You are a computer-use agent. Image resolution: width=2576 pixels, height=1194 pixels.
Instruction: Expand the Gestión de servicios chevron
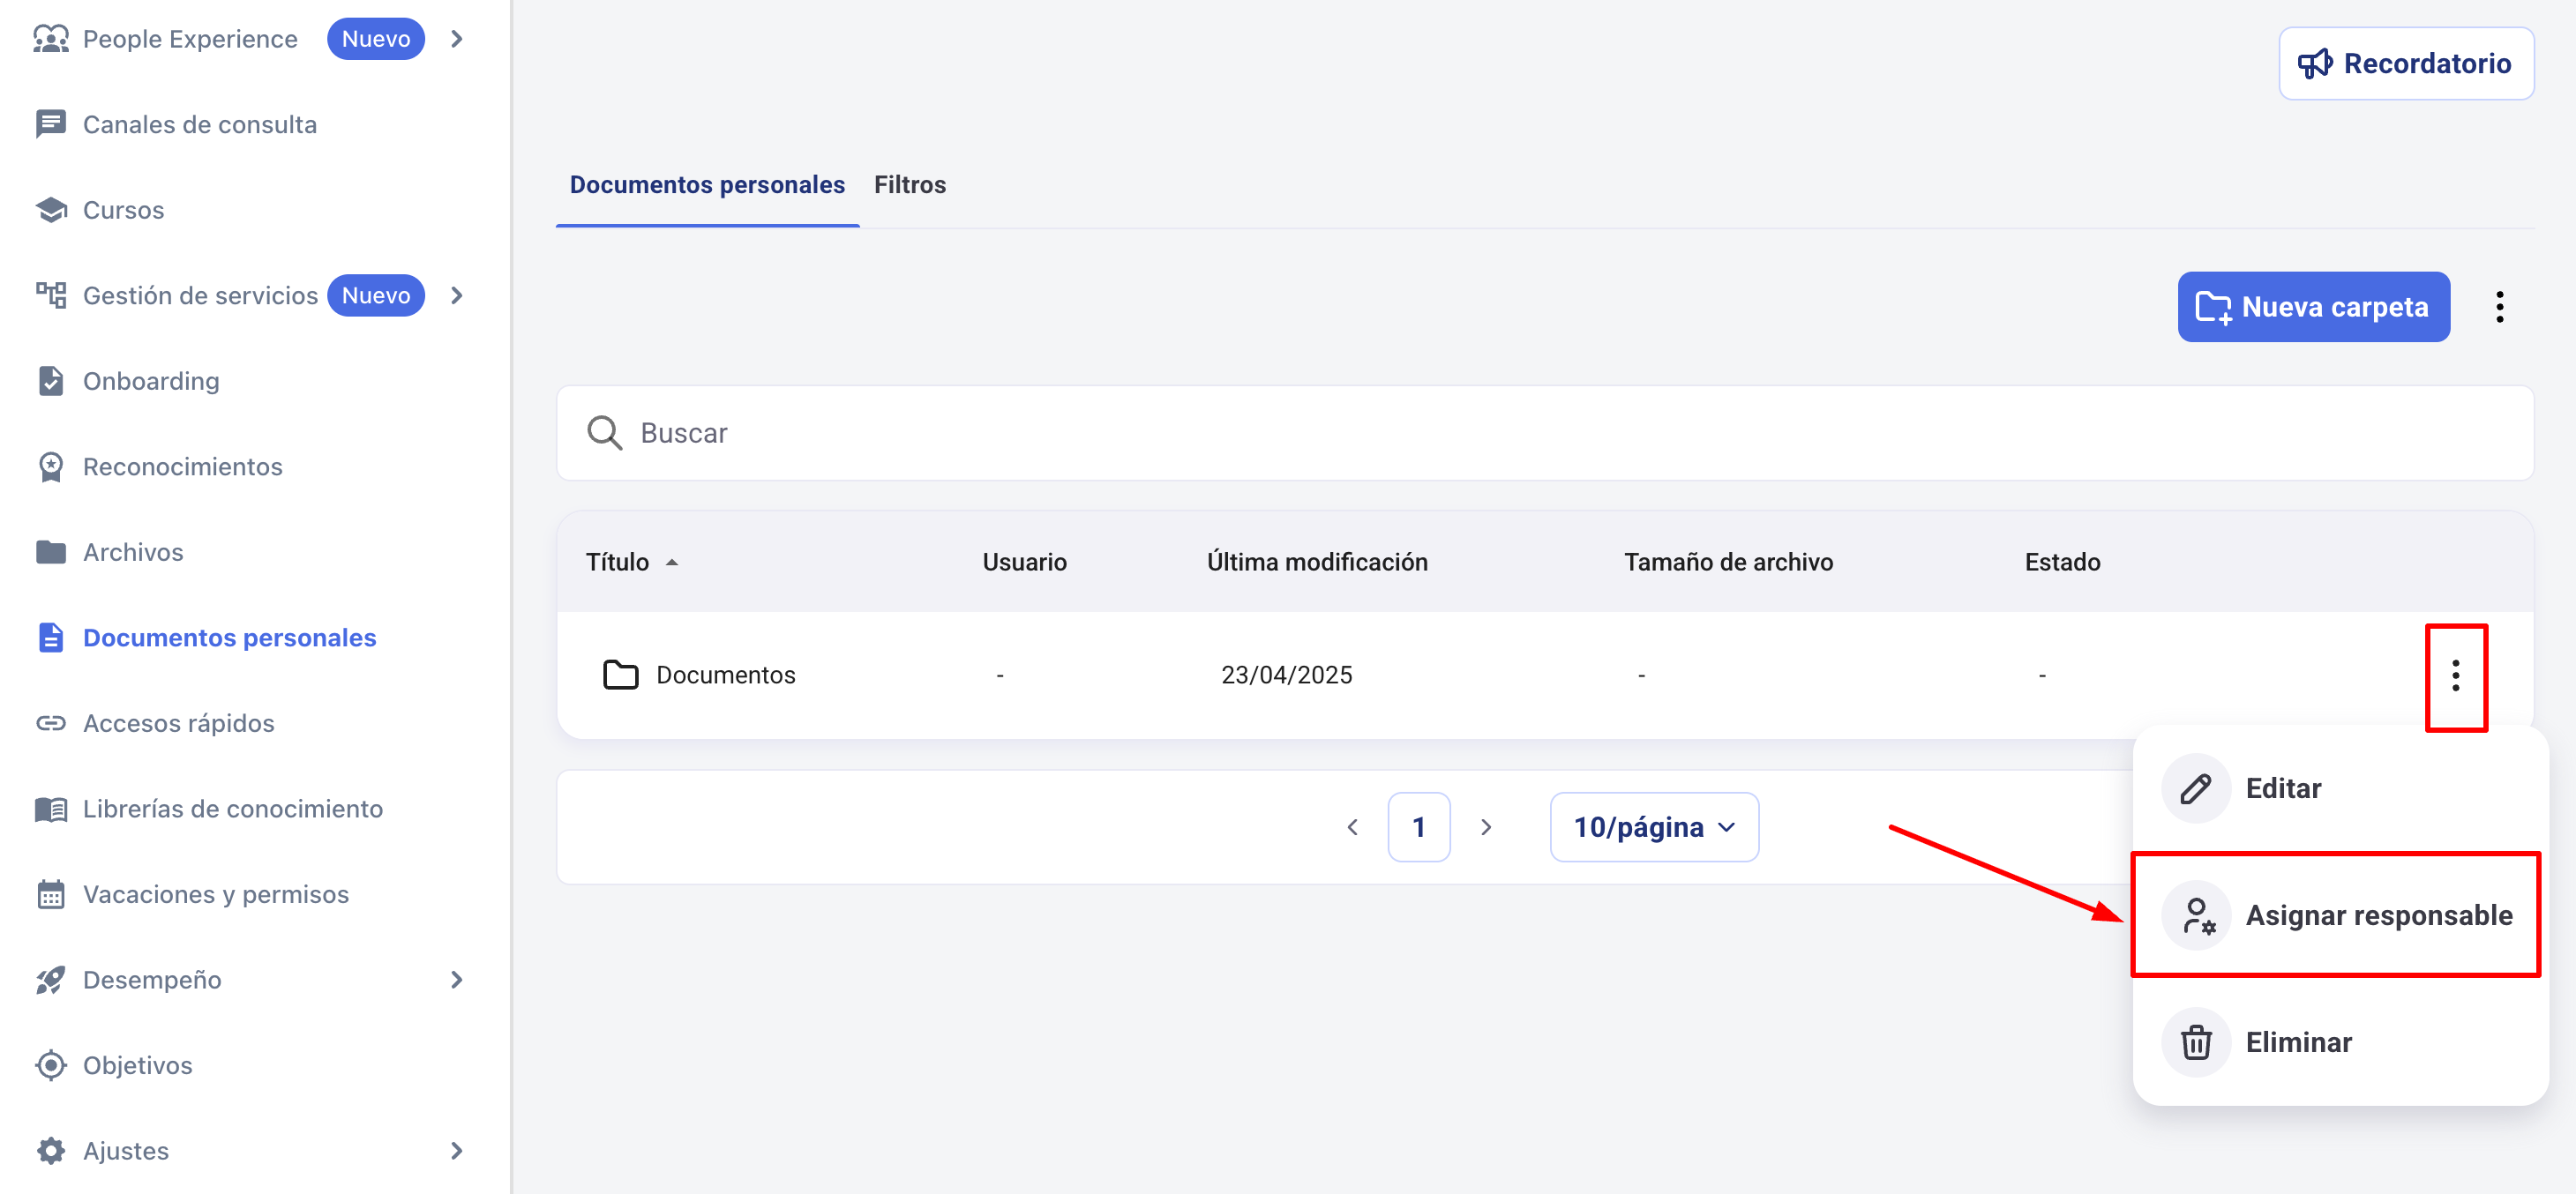[457, 295]
